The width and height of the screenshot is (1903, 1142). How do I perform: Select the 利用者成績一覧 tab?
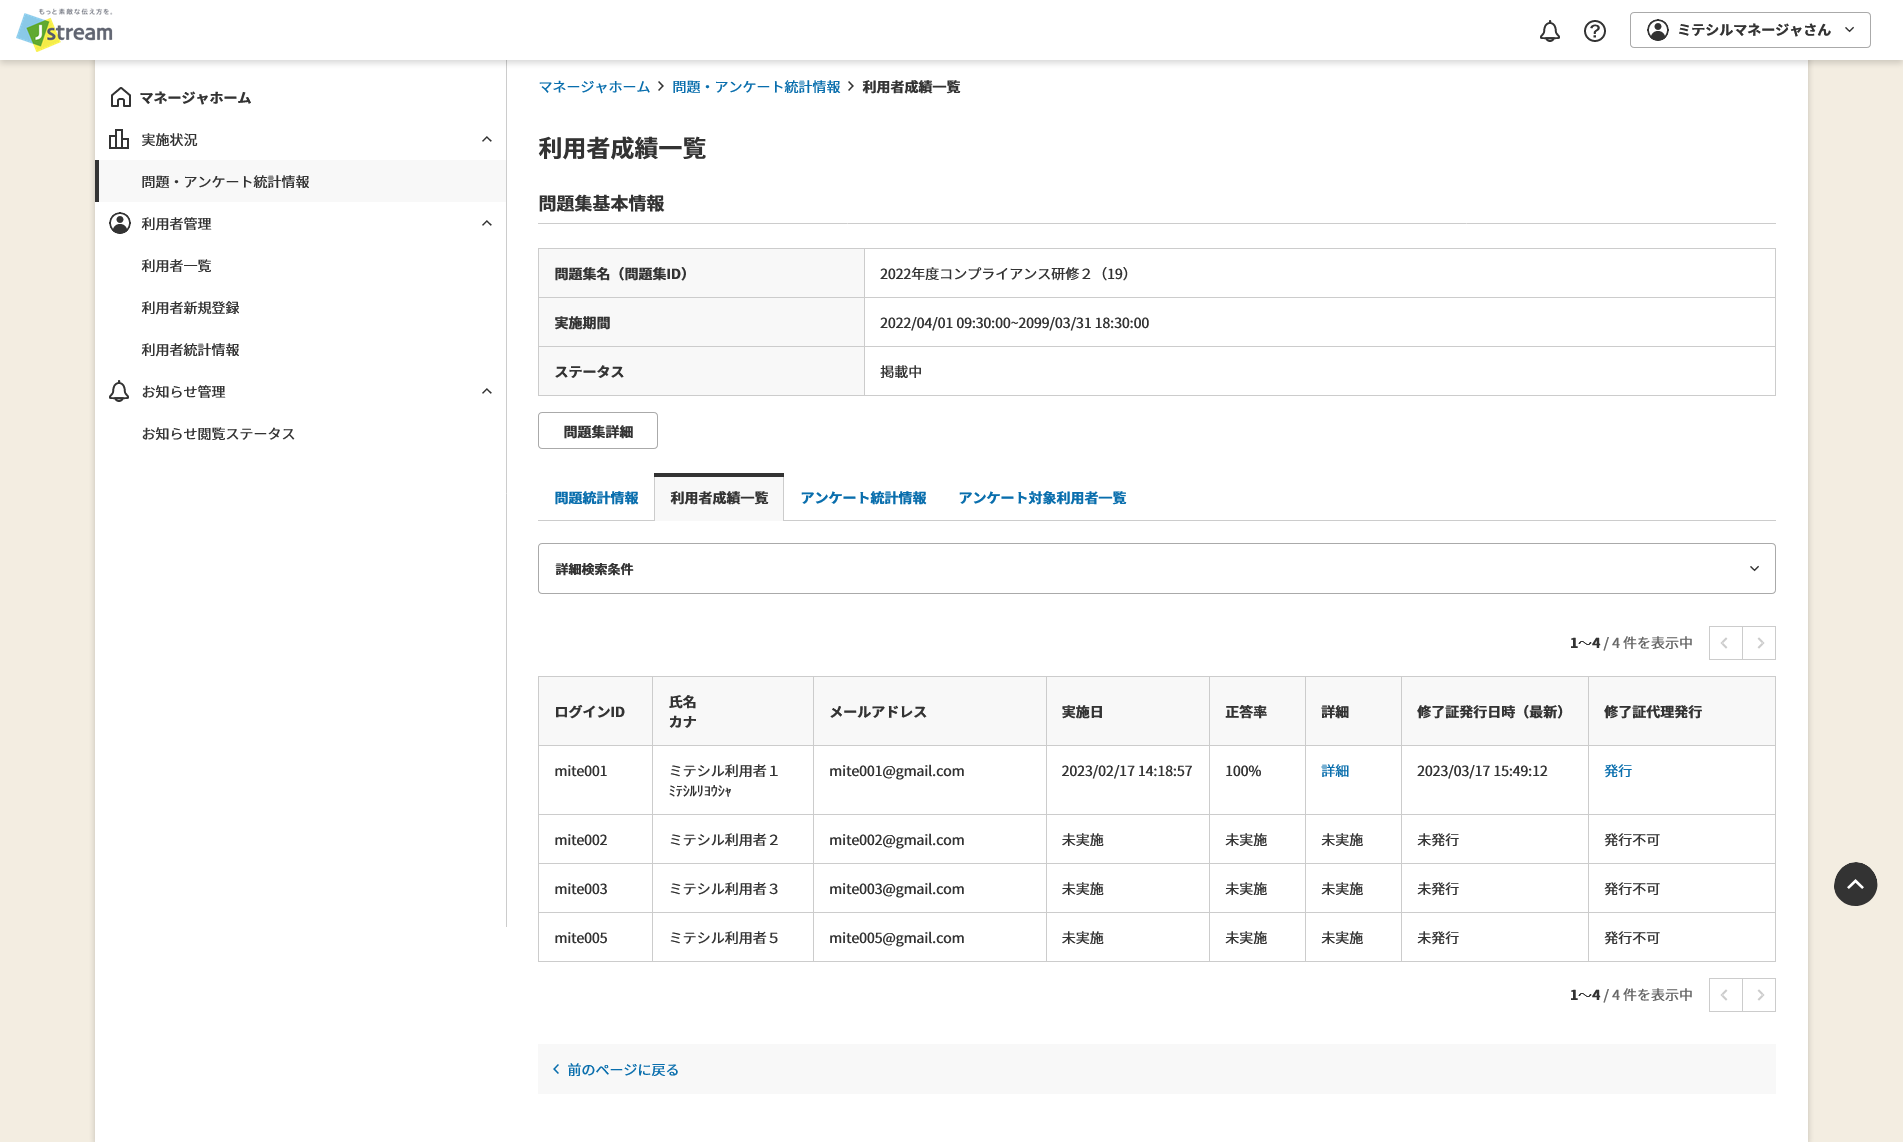pyautogui.click(x=719, y=498)
